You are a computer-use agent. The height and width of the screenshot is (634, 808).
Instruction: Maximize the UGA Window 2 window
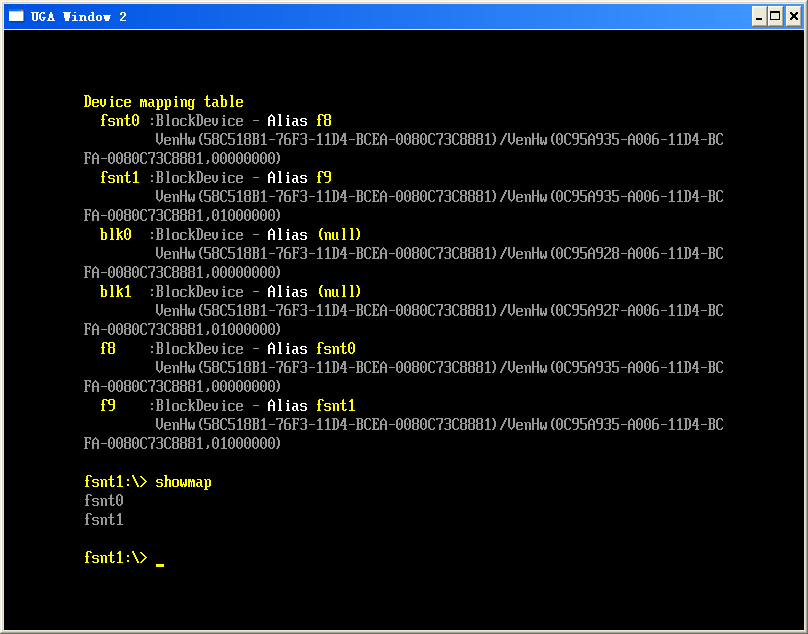(775, 17)
